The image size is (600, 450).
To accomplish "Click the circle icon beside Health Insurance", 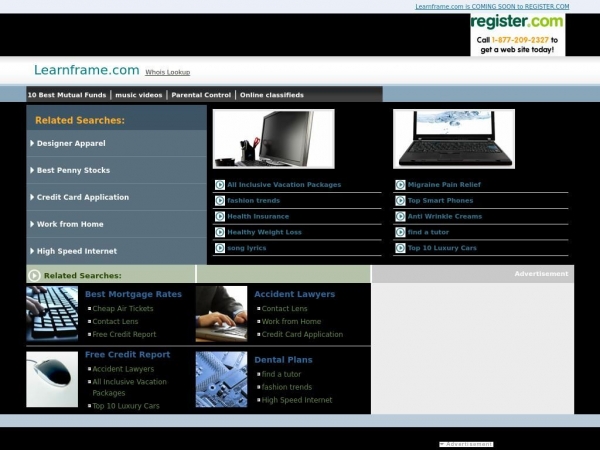I will pos(220,217).
